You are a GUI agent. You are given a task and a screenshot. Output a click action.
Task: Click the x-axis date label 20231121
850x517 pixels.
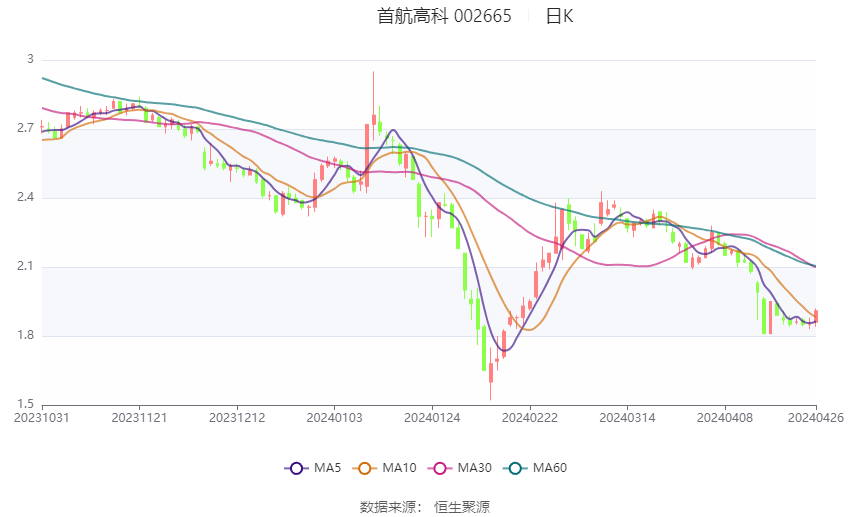coord(139,418)
